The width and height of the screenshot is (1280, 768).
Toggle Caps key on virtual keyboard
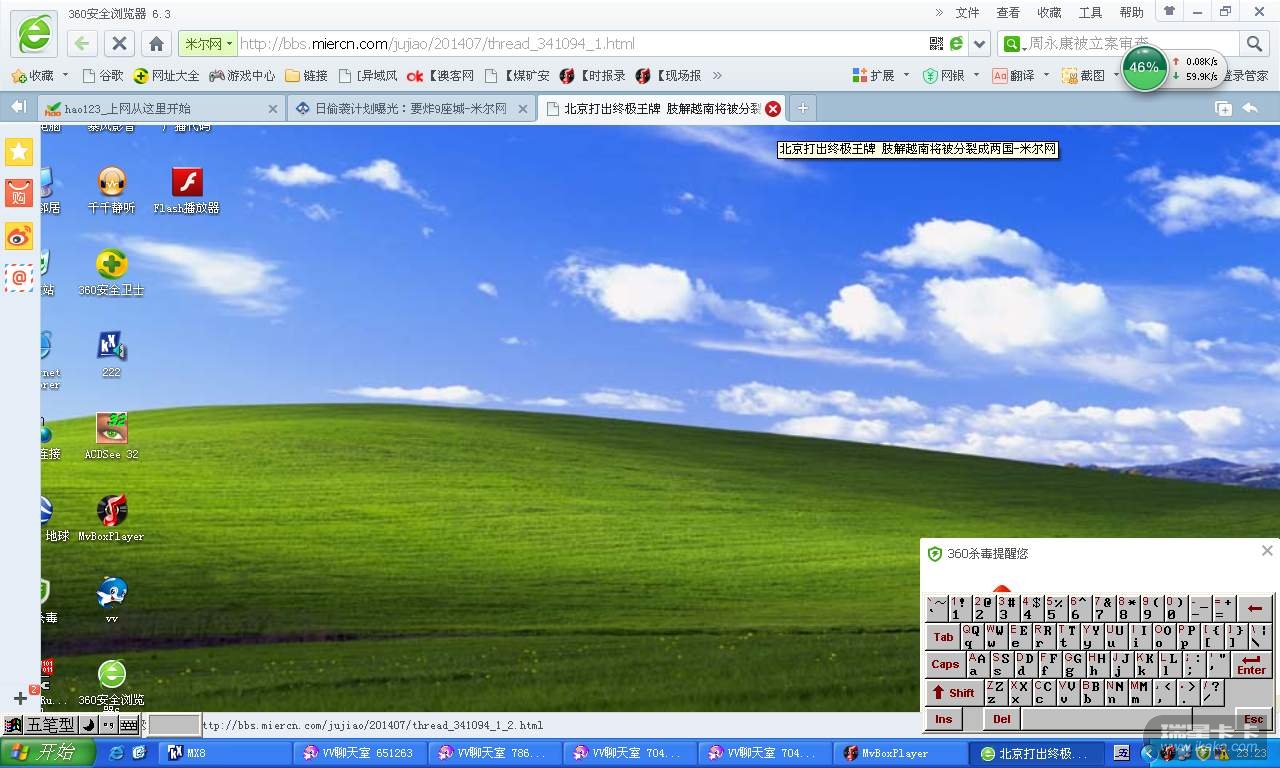[945, 664]
